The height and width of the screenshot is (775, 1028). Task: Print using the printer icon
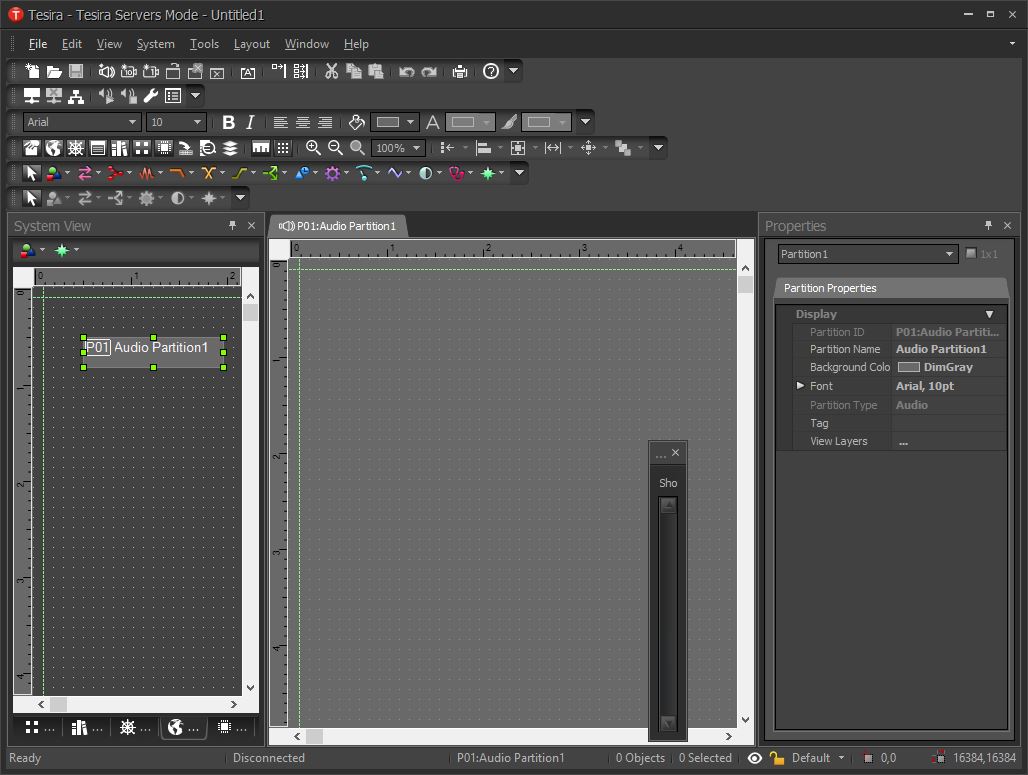[460, 71]
